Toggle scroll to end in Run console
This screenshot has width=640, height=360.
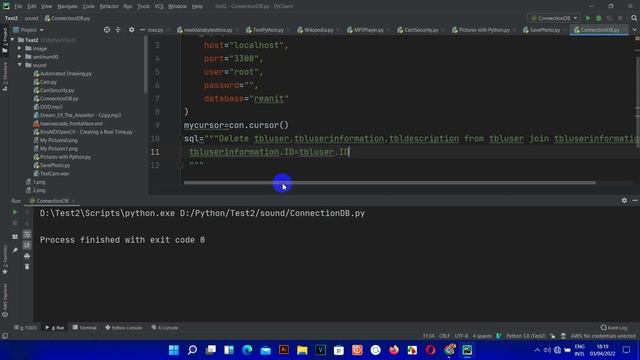coord(27,245)
